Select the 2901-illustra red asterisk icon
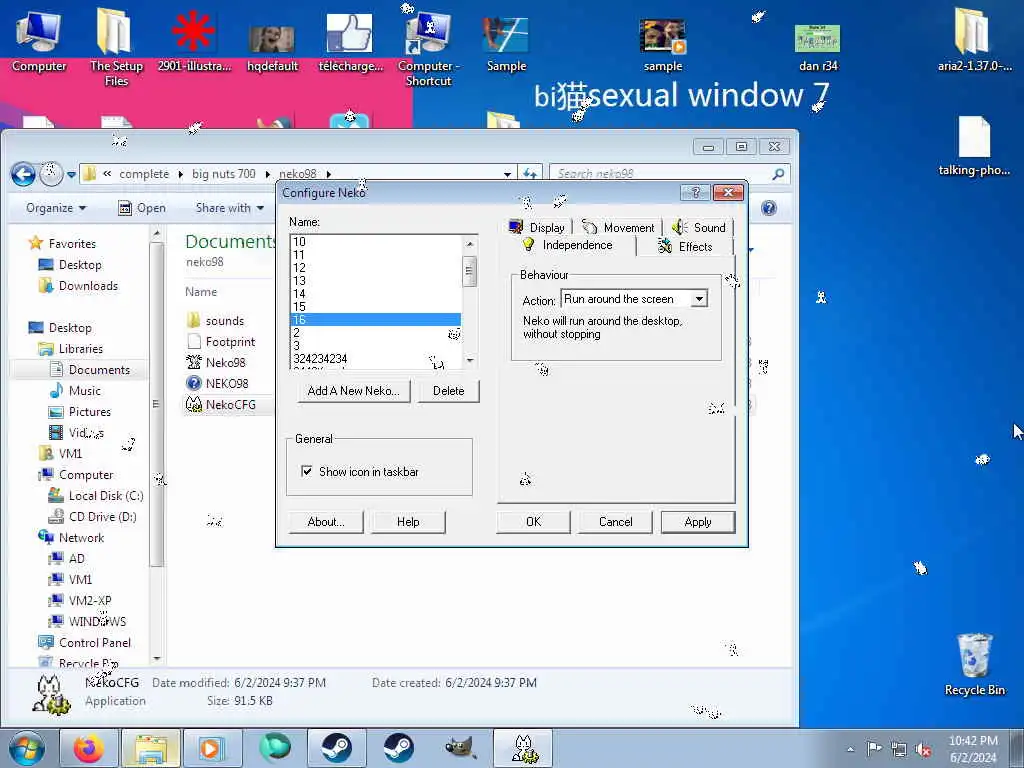Viewport: 1024px width, 768px height. coord(194,40)
